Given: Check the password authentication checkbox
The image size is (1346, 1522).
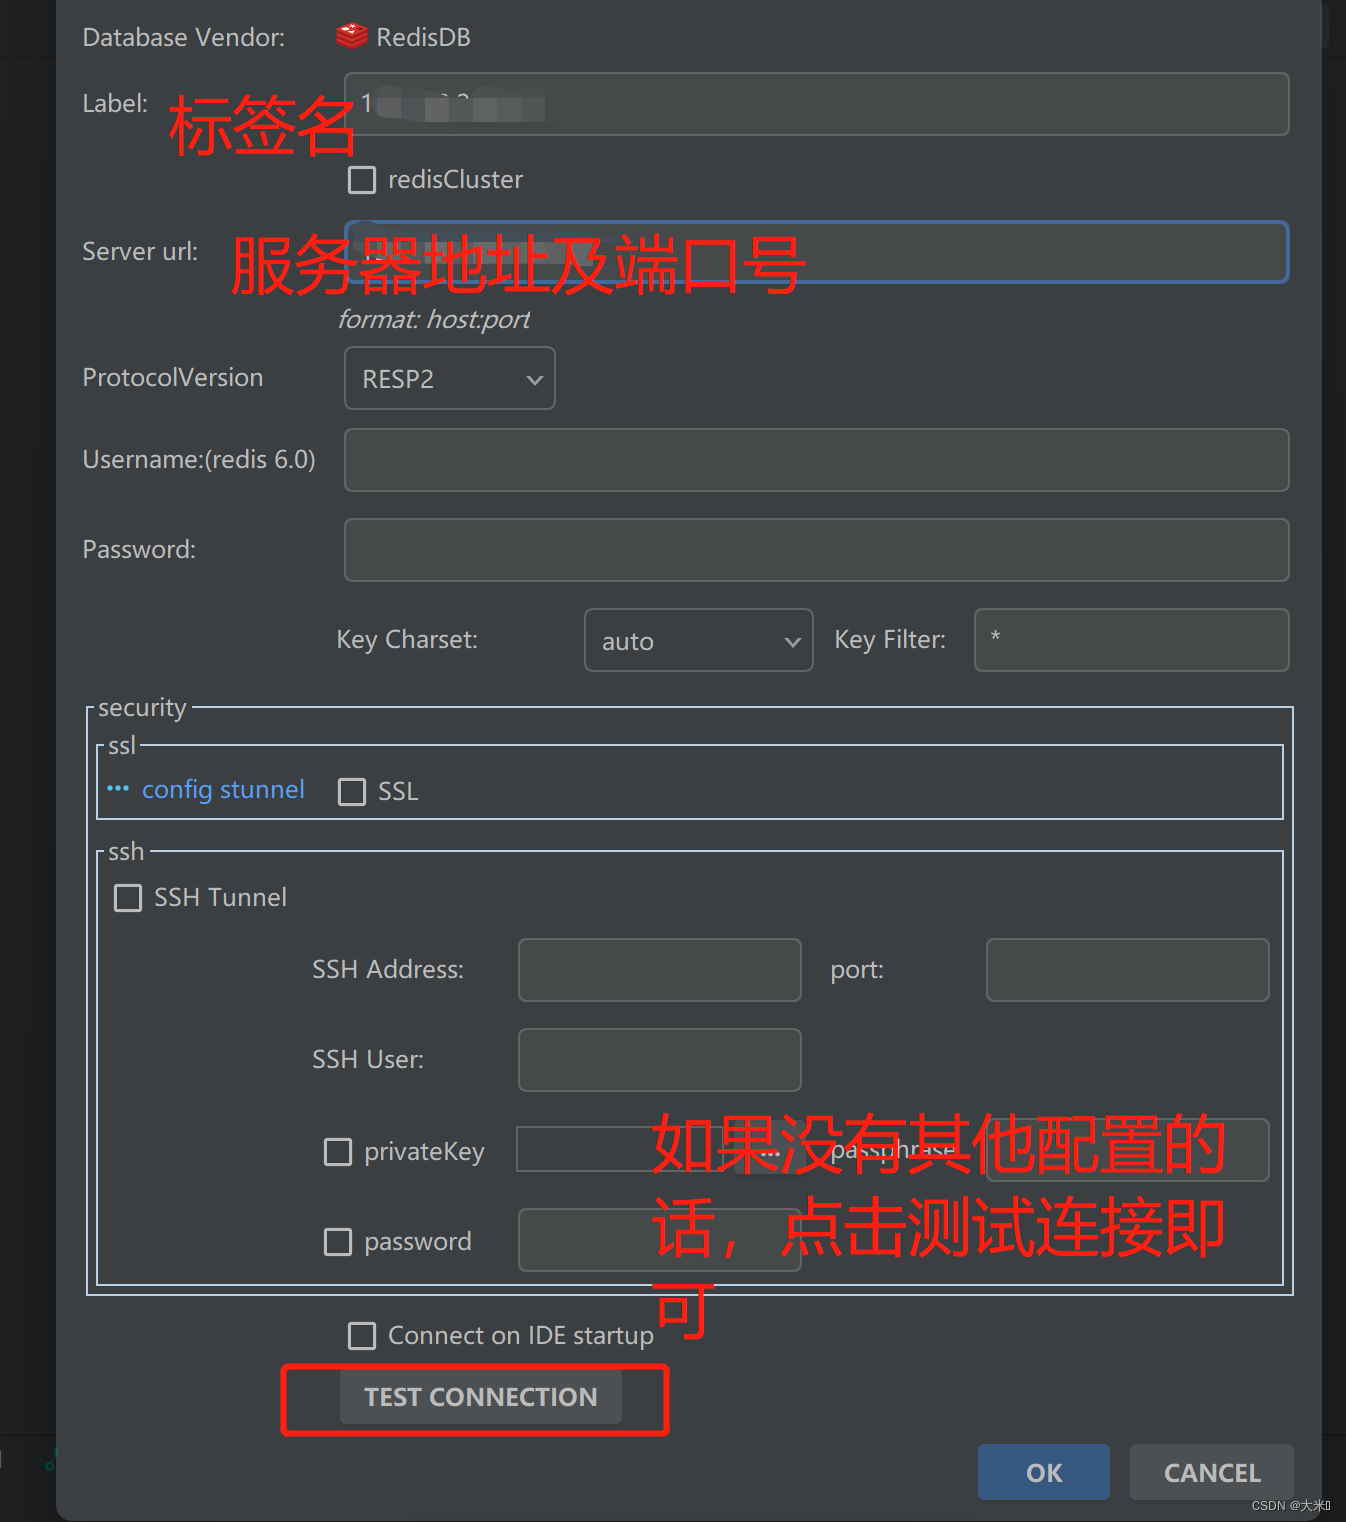Looking at the screenshot, I should [338, 1242].
